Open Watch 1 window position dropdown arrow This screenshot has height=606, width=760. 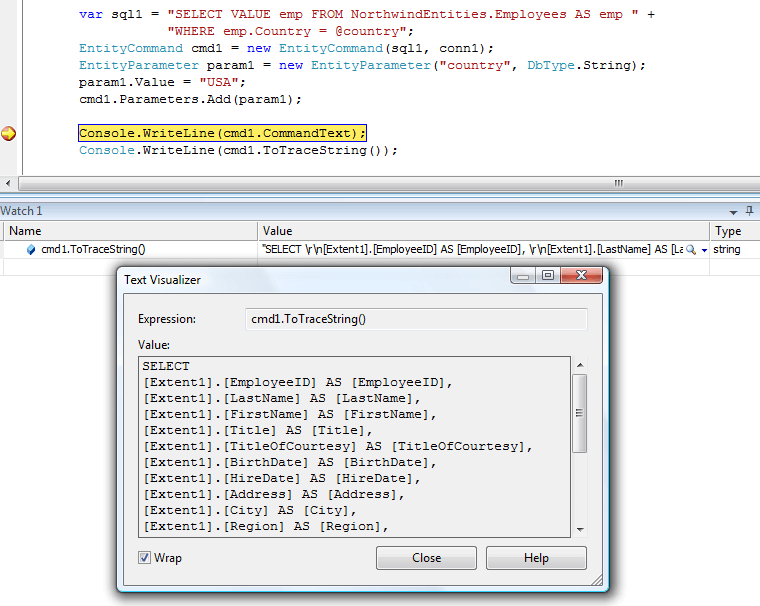[x=733, y=212]
